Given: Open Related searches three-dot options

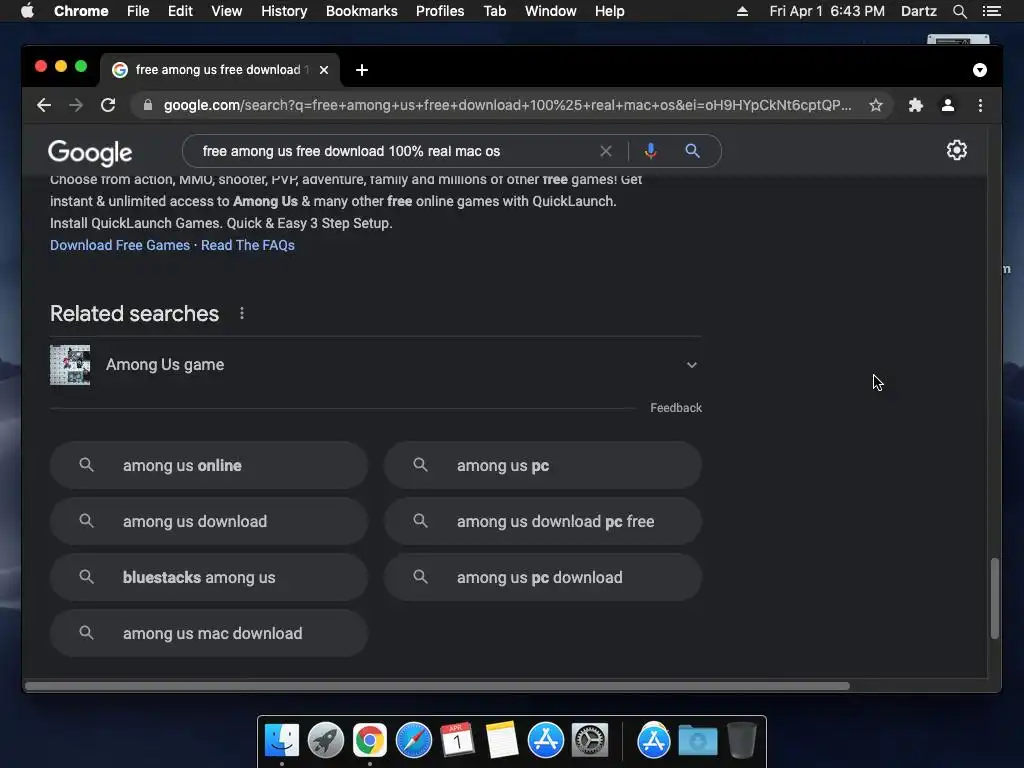Looking at the screenshot, I should click(x=242, y=313).
